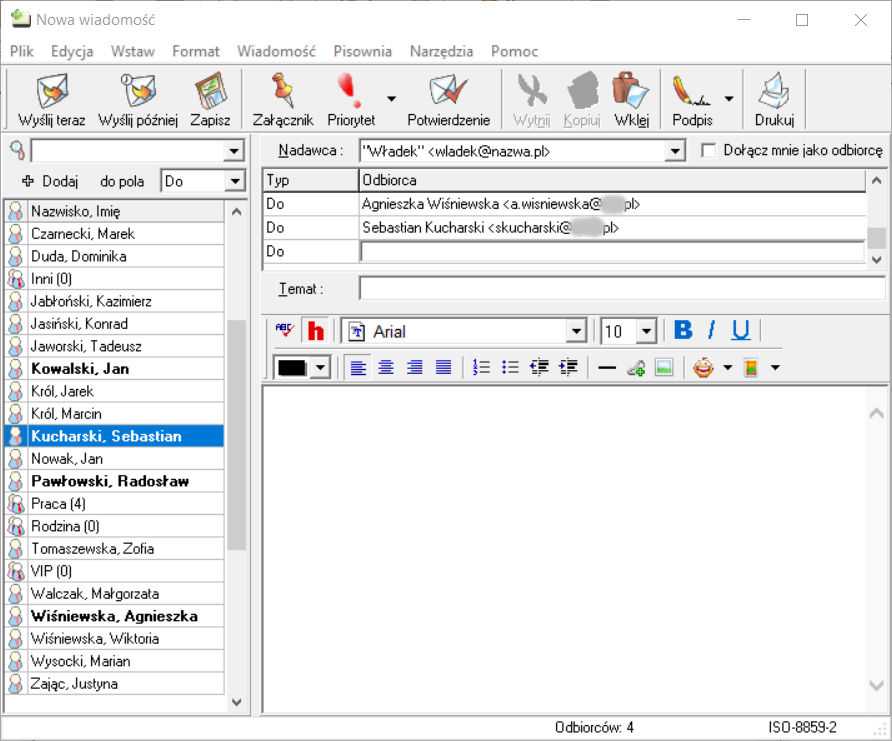The width and height of the screenshot is (892, 741).
Task: Open the Plik menu
Action: 22,51
